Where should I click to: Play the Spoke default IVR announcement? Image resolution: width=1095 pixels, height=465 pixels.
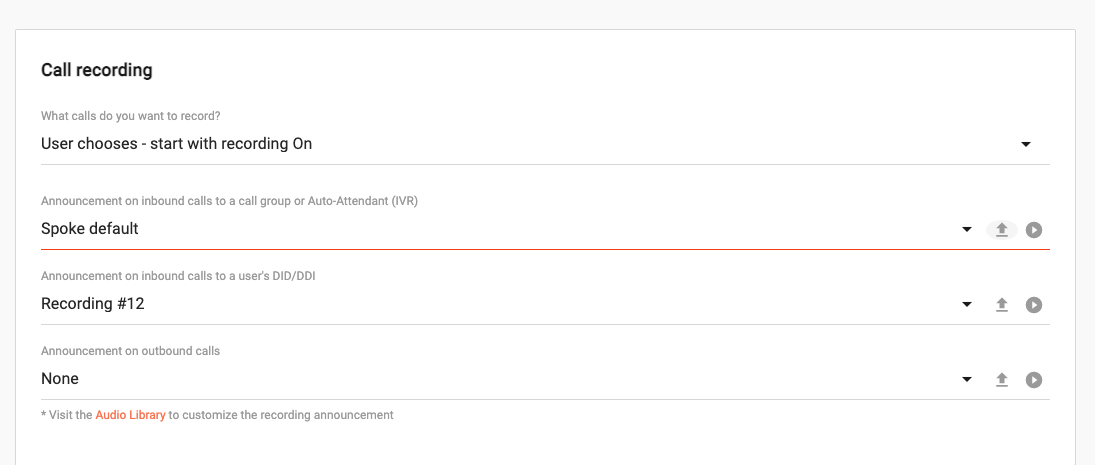(1034, 230)
